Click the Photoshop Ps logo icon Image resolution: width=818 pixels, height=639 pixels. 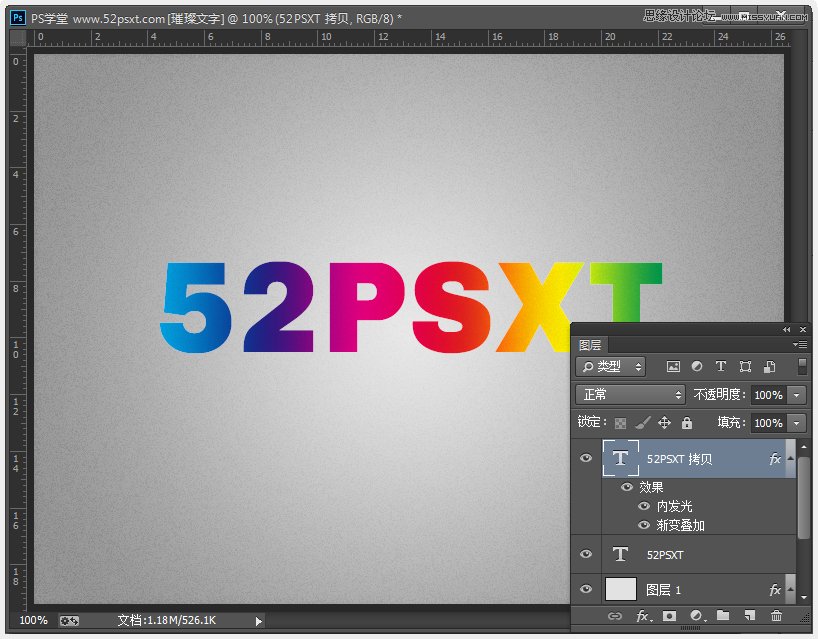[x=18, y=18]
